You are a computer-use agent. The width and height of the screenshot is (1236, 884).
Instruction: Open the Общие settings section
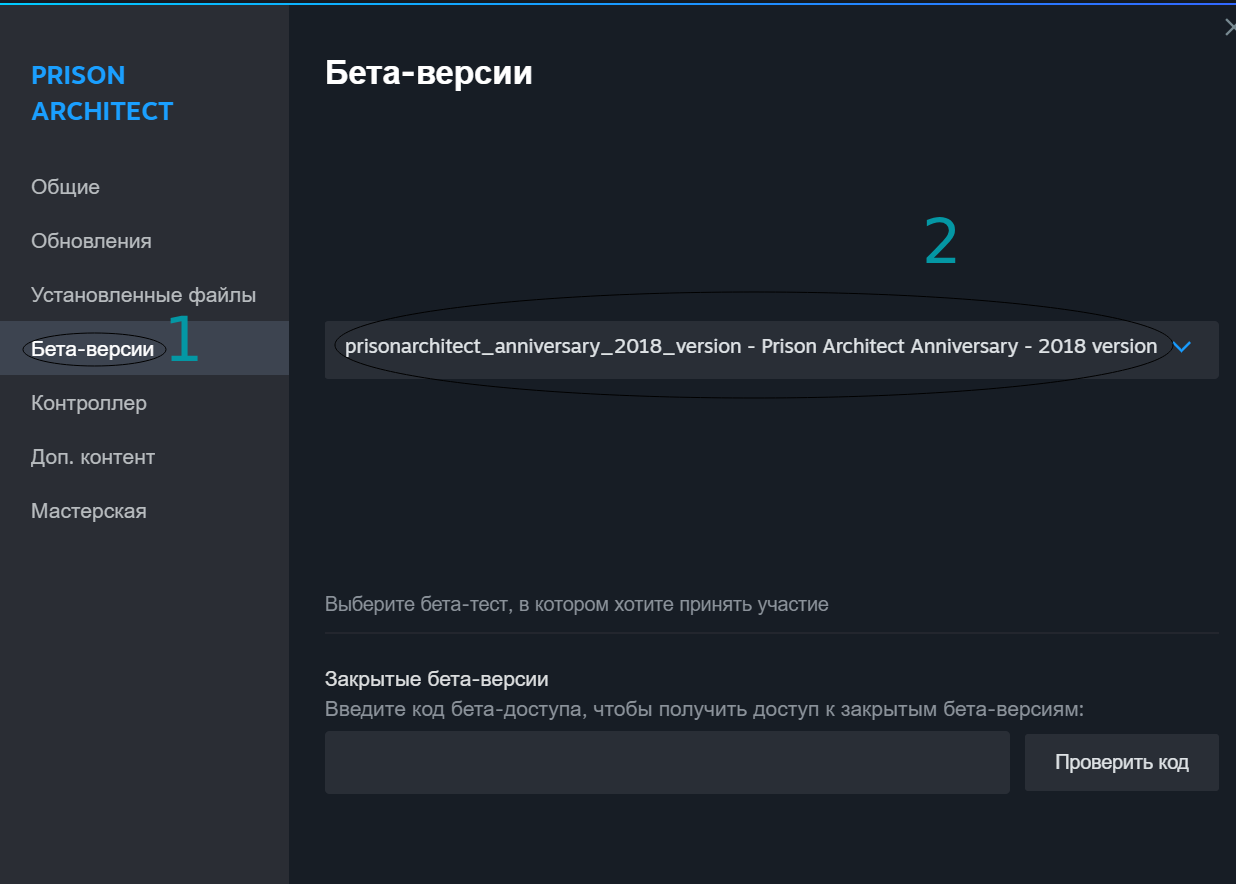[144, 187]
